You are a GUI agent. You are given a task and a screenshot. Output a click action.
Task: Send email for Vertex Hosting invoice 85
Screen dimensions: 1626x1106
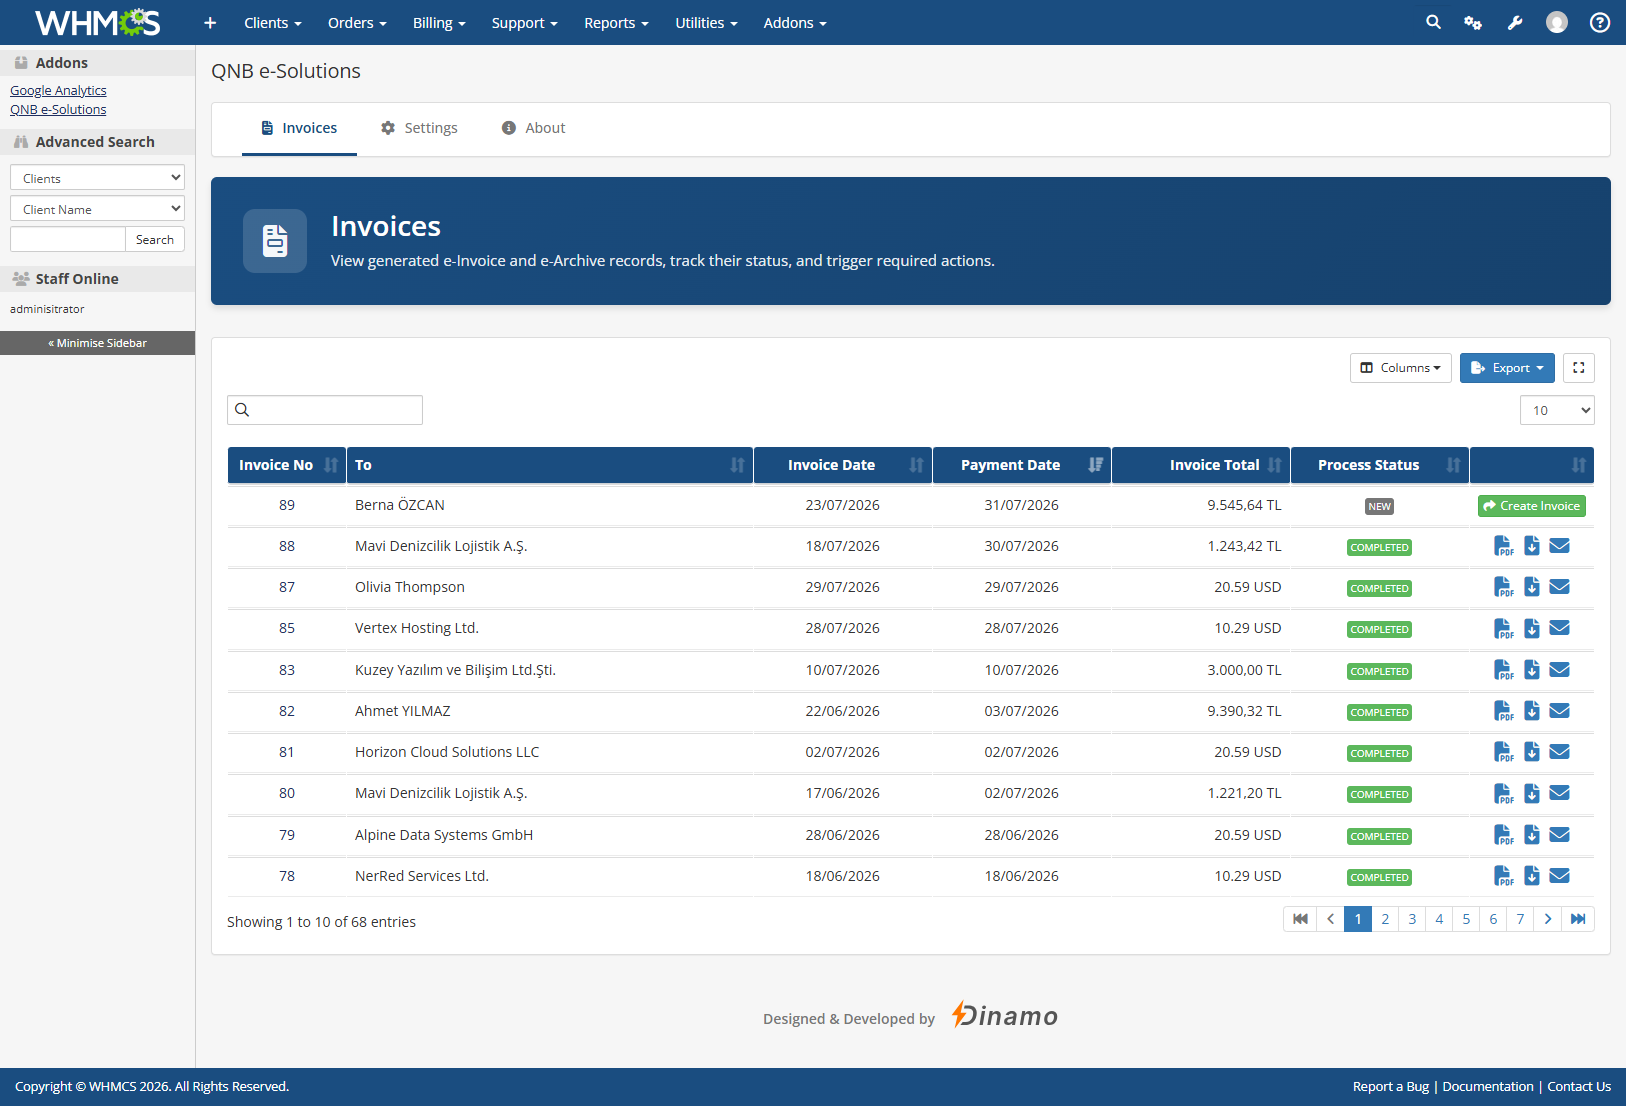click(1559, 628)
